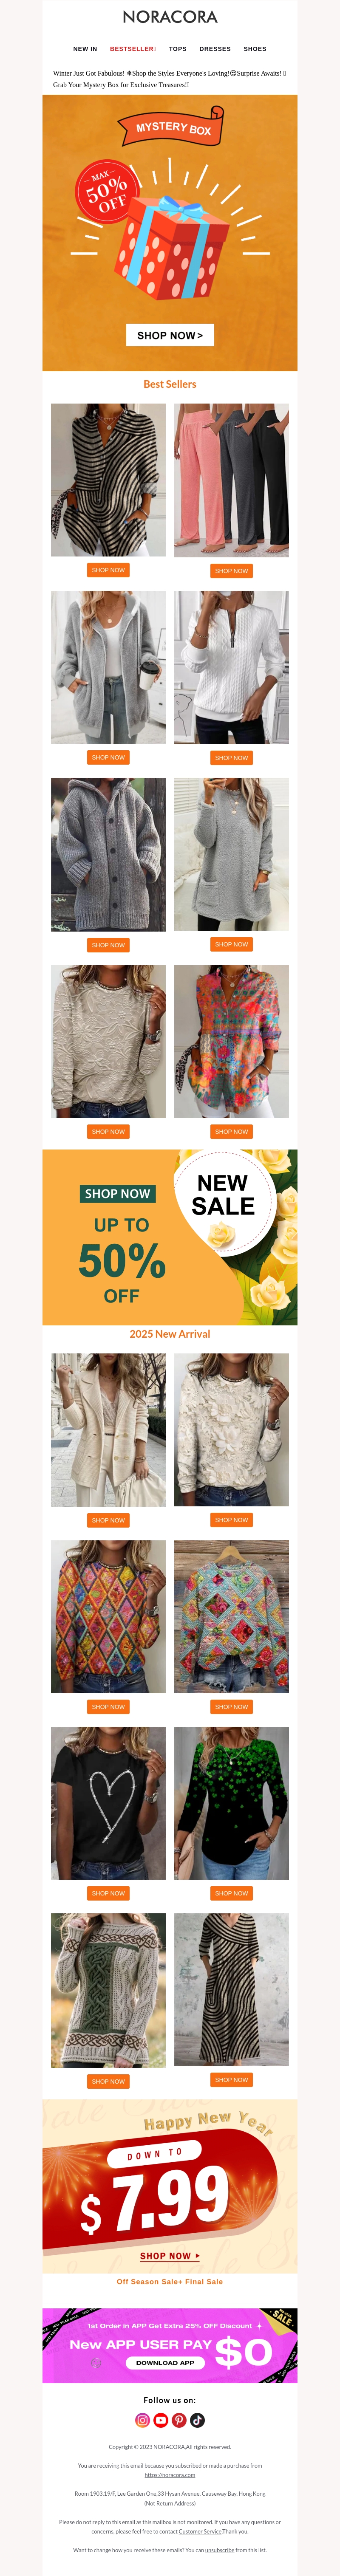This screenshot has width=340, height=2576.
Task: Click SHOP NOW on Mystery Box banner
Action: click(x=170, y=335)
